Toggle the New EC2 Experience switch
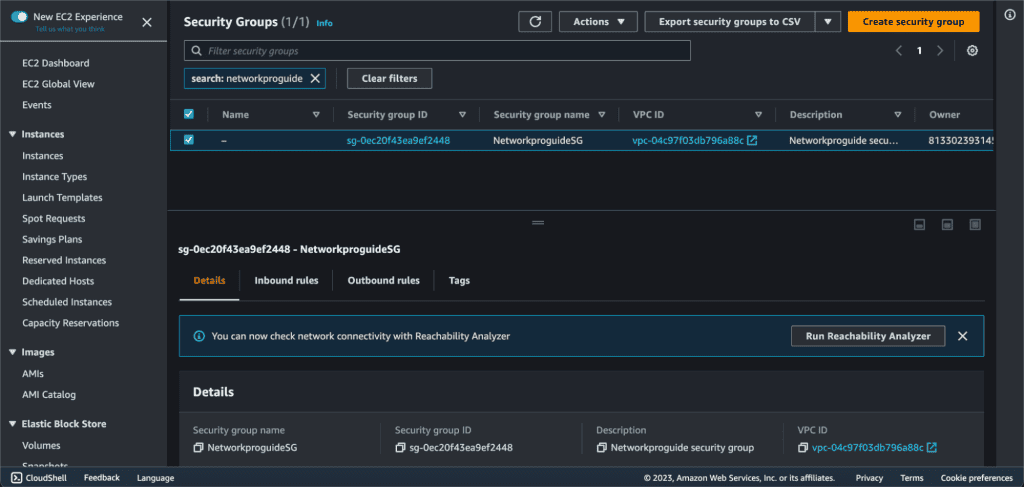 19,17
